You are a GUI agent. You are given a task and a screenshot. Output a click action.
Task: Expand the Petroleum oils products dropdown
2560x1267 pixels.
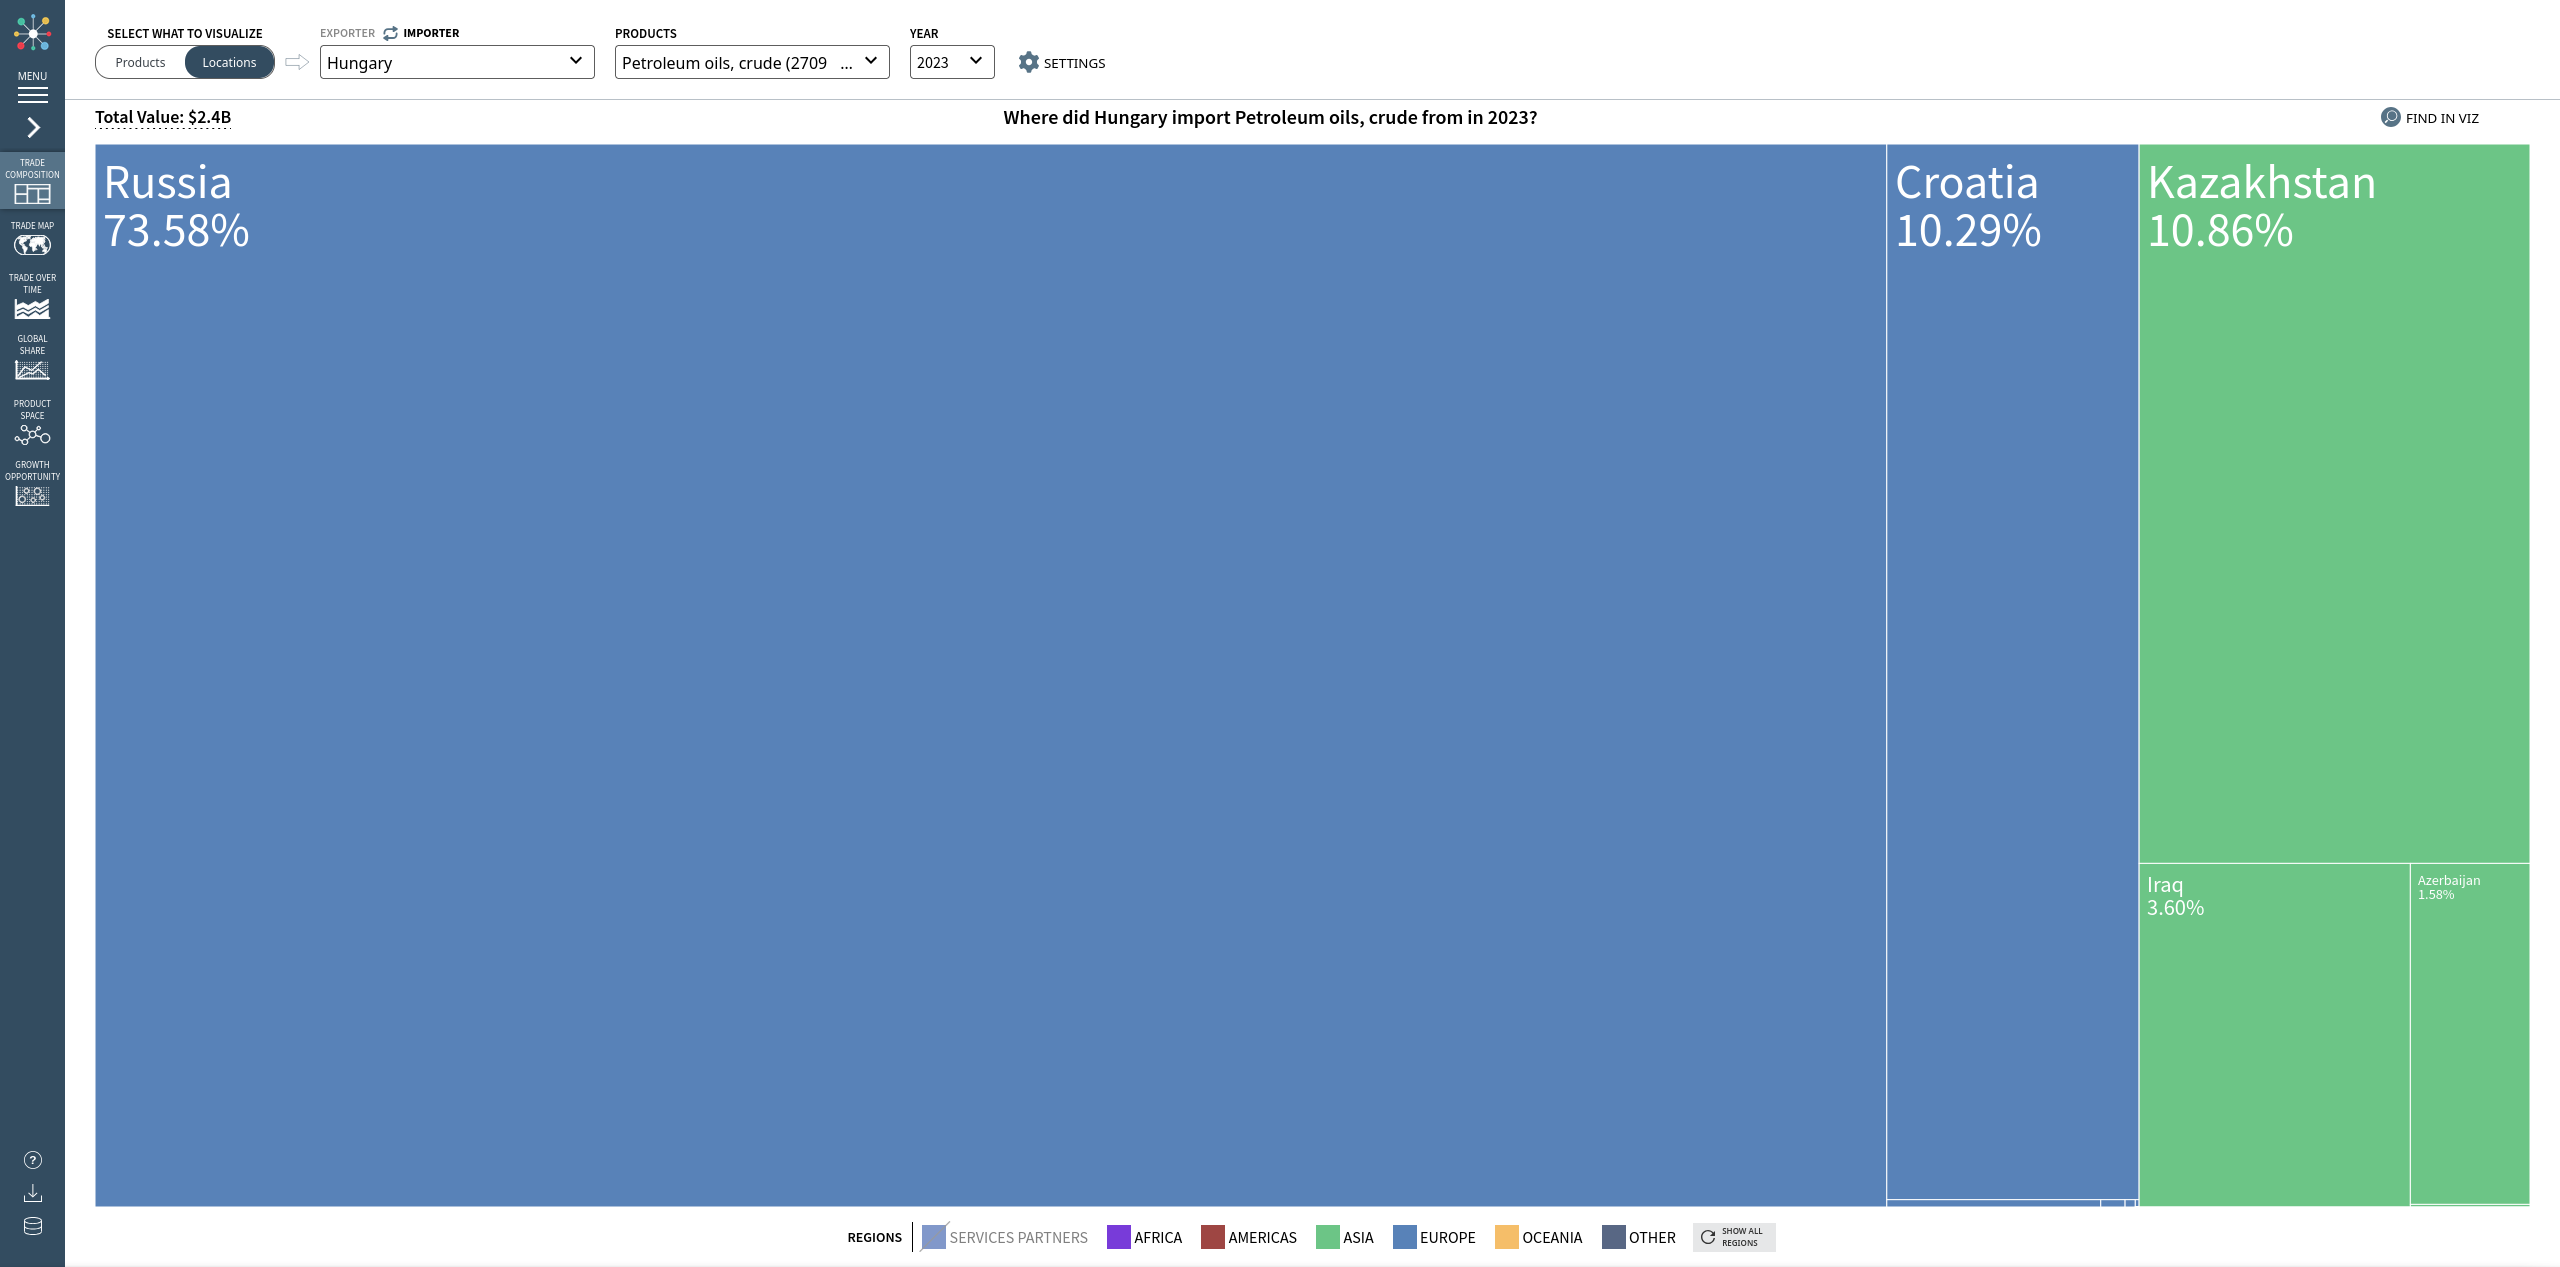point(751,62)
